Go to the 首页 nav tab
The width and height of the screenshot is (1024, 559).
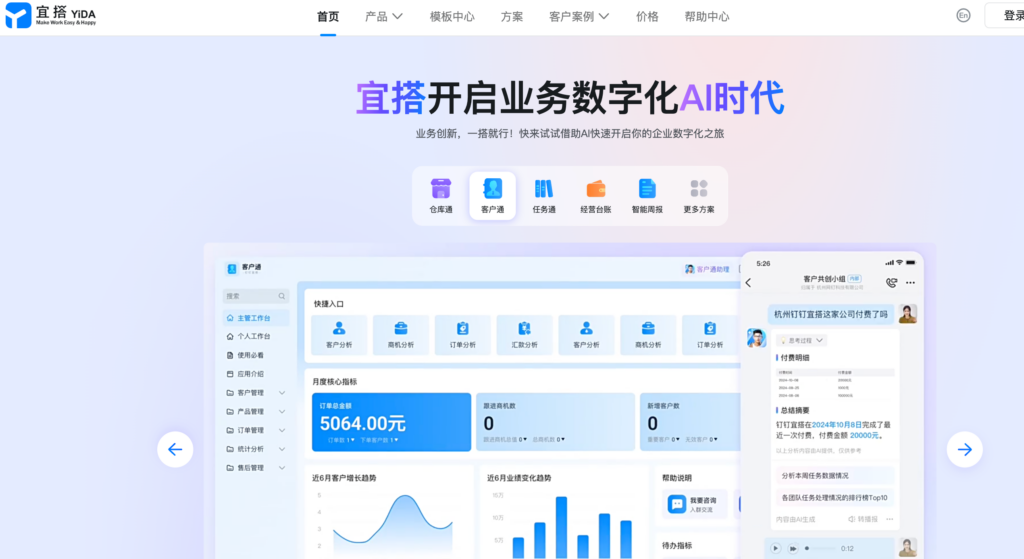[x=328, y=16]
